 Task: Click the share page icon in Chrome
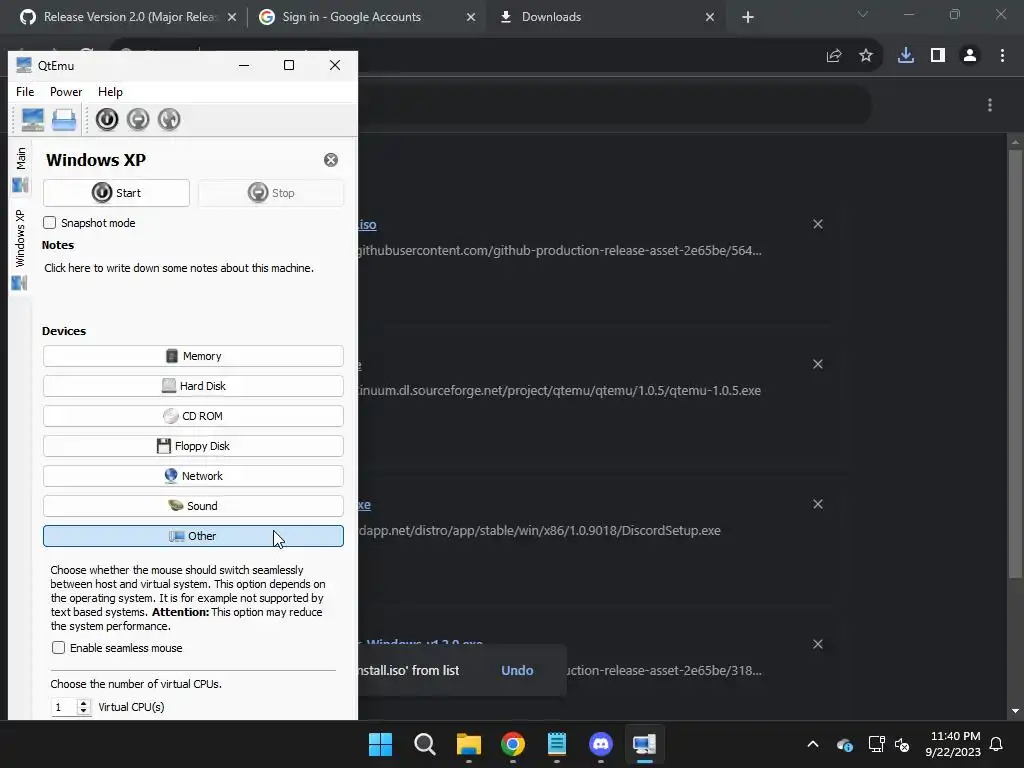(834, 56)
